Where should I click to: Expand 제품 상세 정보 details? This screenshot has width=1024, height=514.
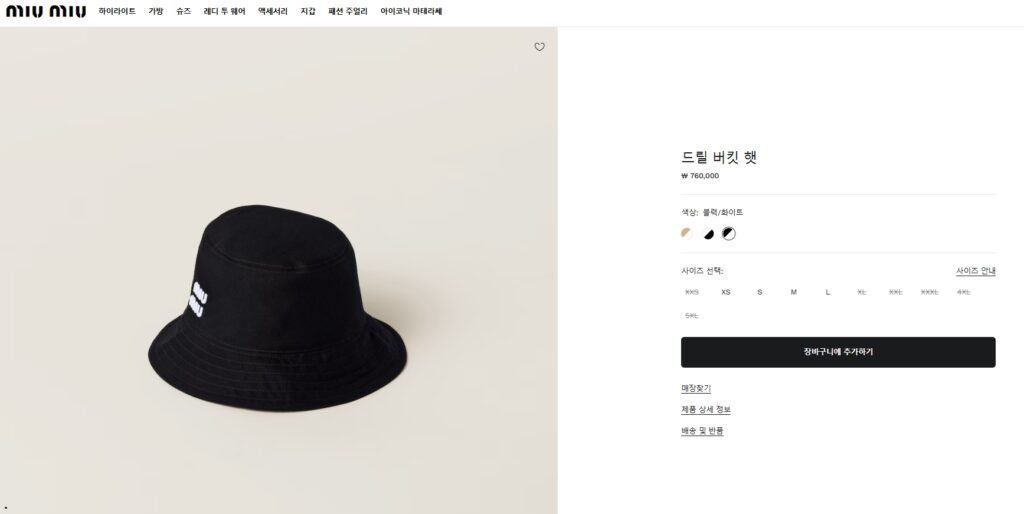(706, 410)
